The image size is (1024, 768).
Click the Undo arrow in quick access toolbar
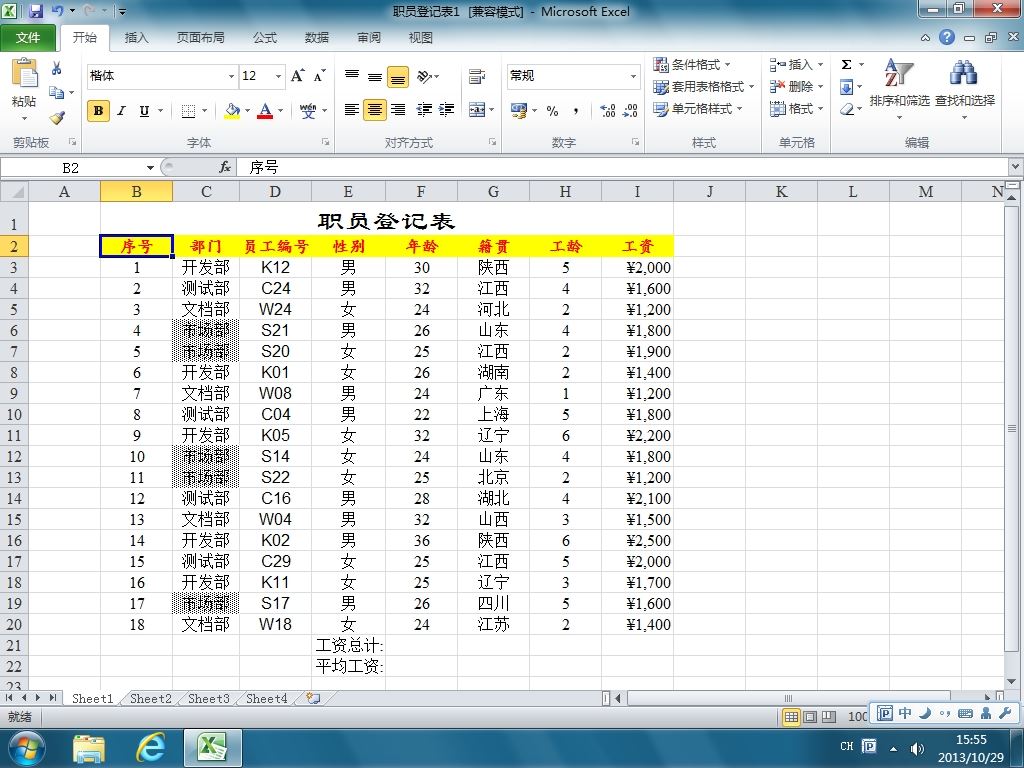click(x=57, y=11)
